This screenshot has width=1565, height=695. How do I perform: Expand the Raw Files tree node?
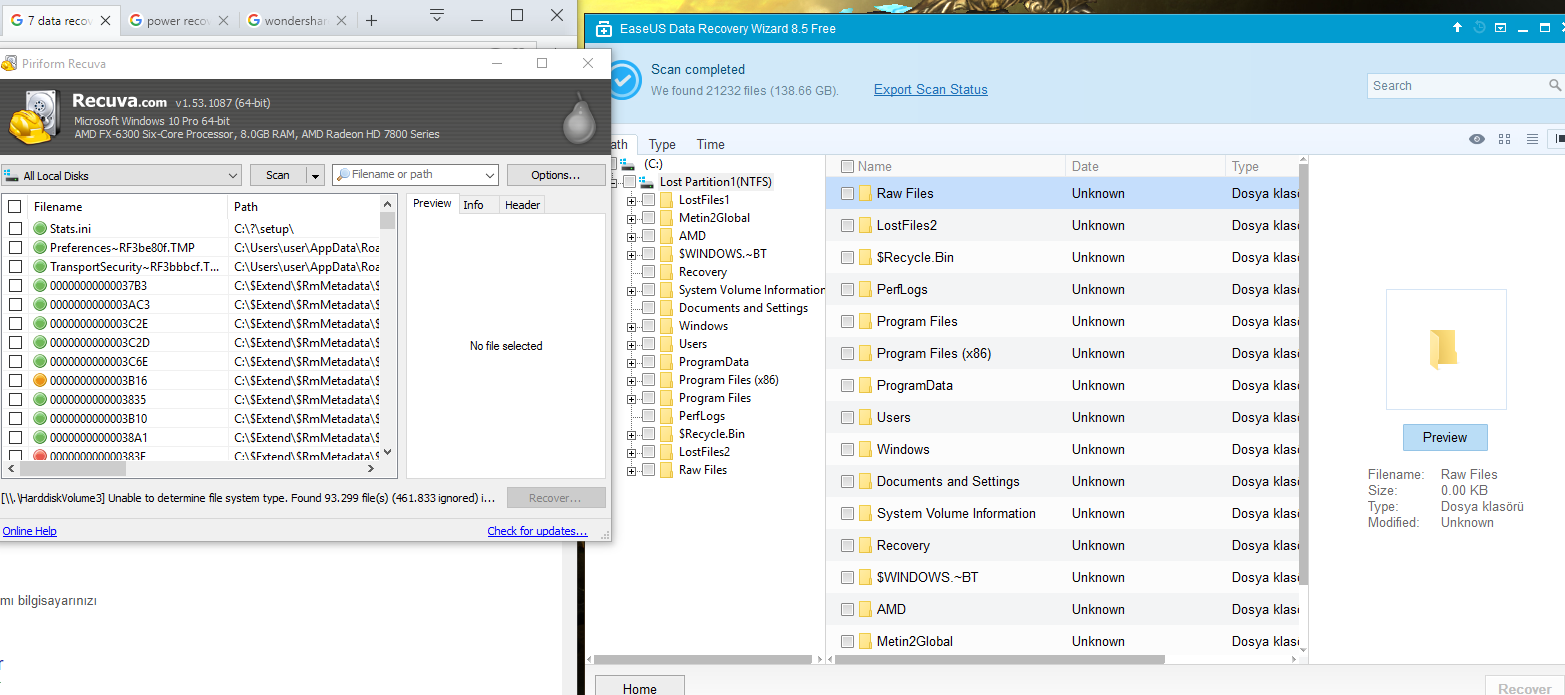tap(632, 470)
